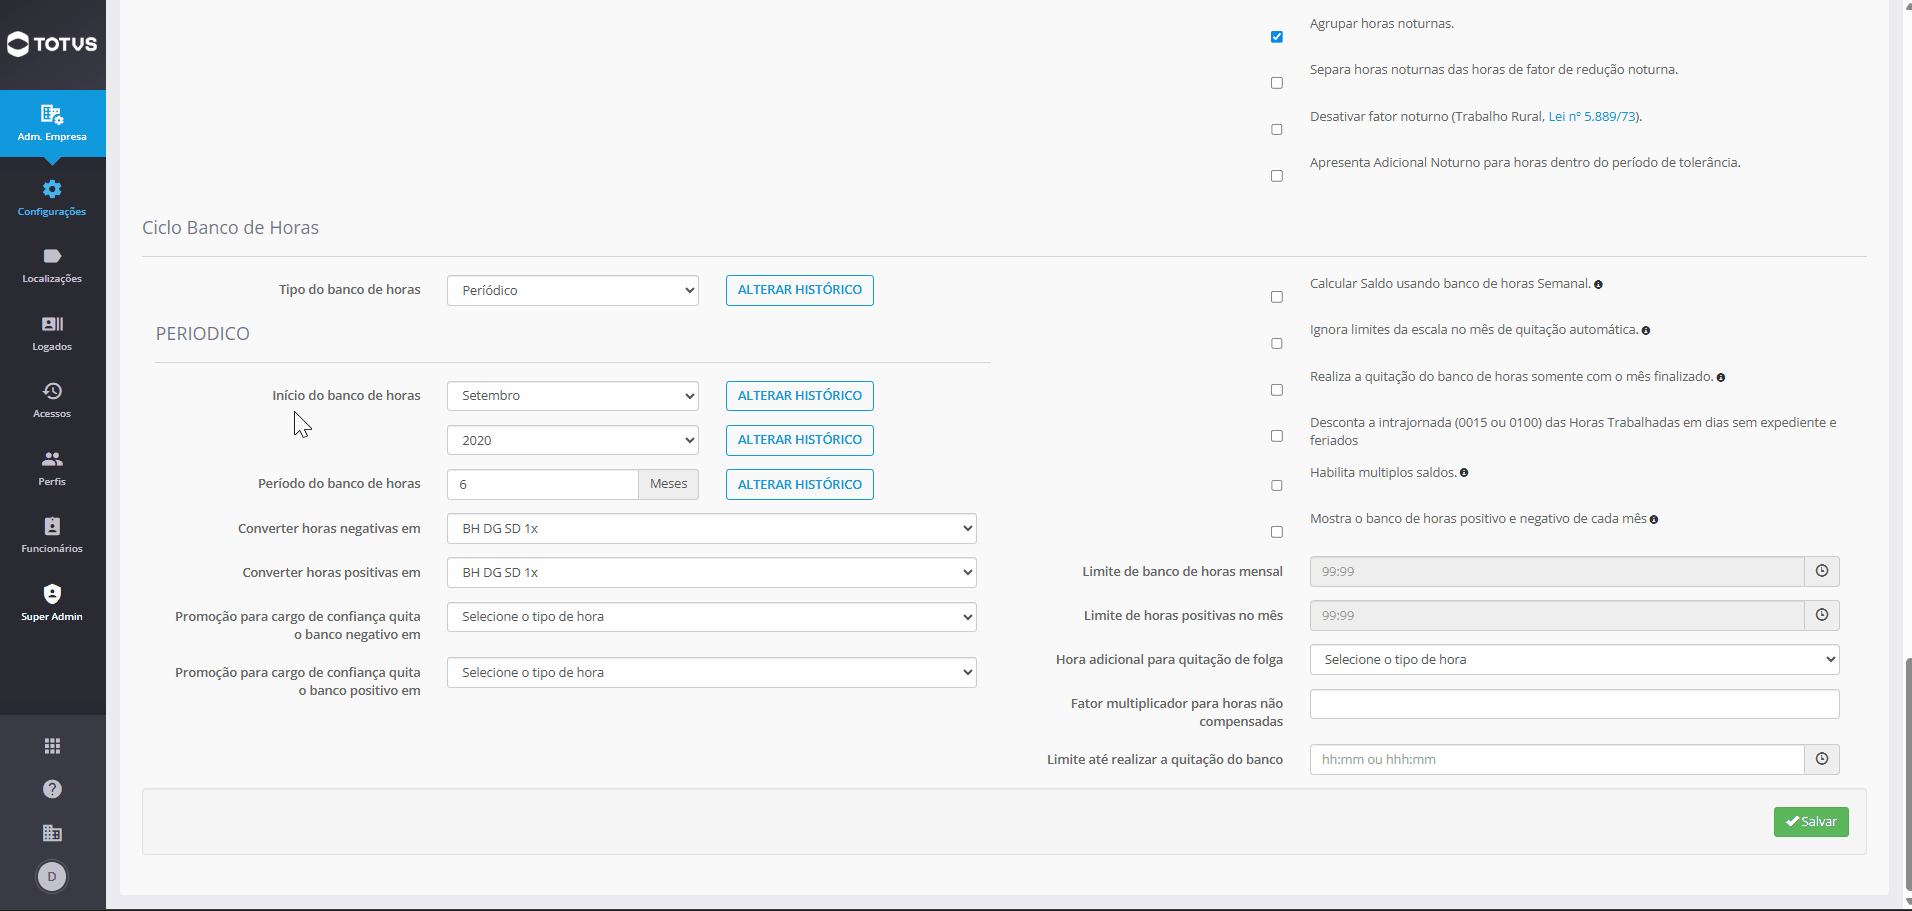1912x911 pixels.
Task: Click Período do banco de horas field
Action: (x=543, y=484)
